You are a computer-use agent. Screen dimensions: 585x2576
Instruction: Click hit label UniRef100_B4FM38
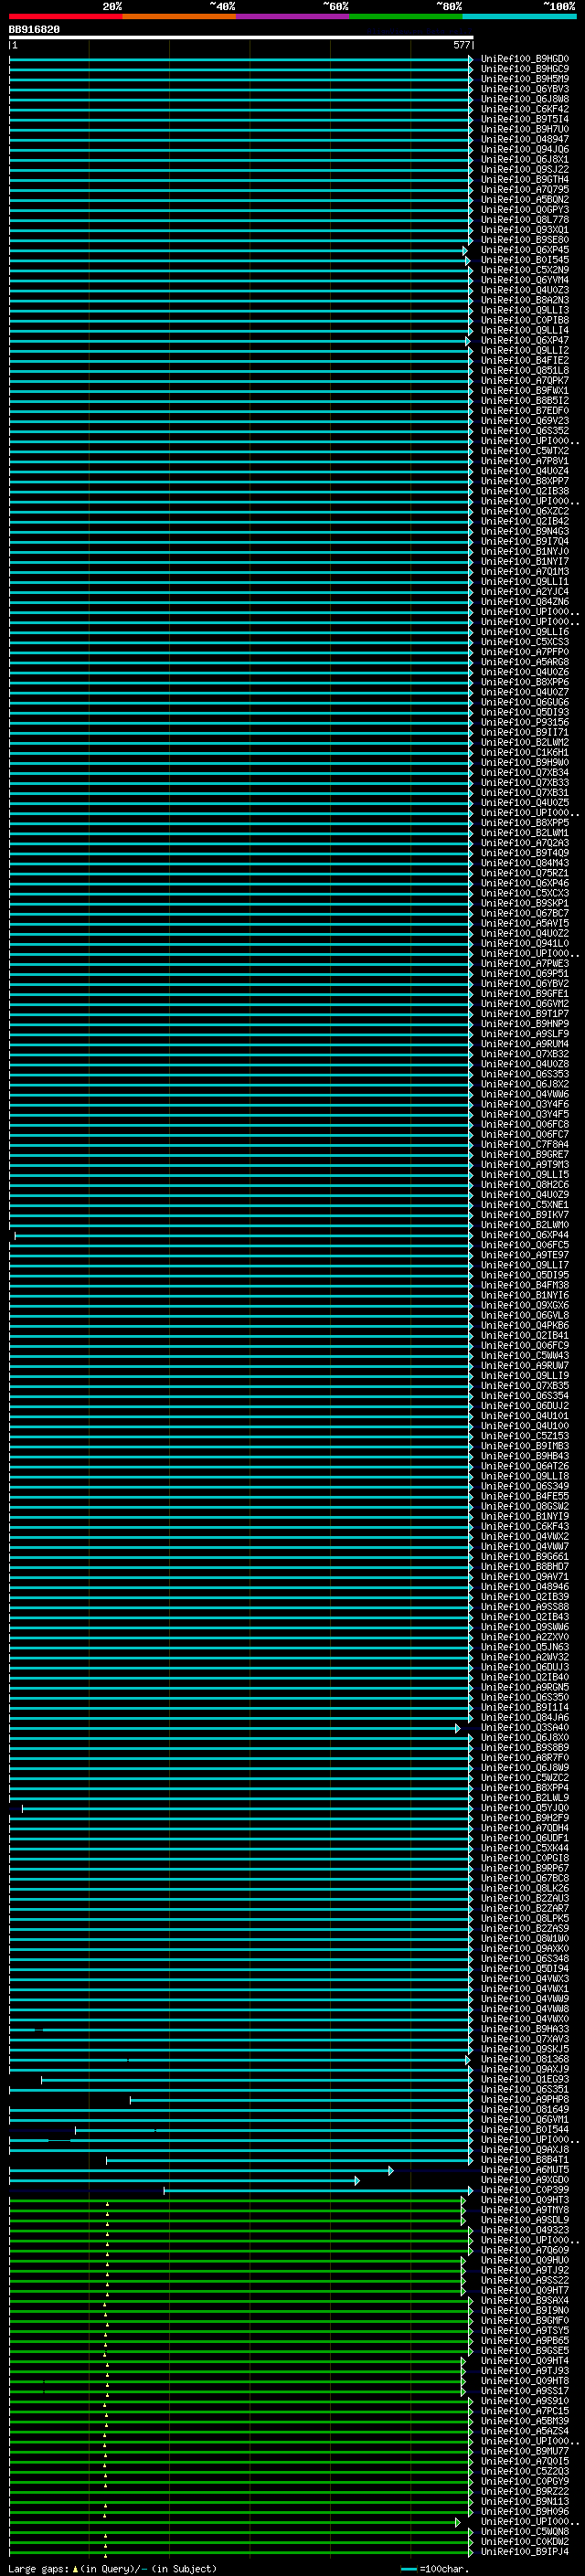coord(525,1285)
